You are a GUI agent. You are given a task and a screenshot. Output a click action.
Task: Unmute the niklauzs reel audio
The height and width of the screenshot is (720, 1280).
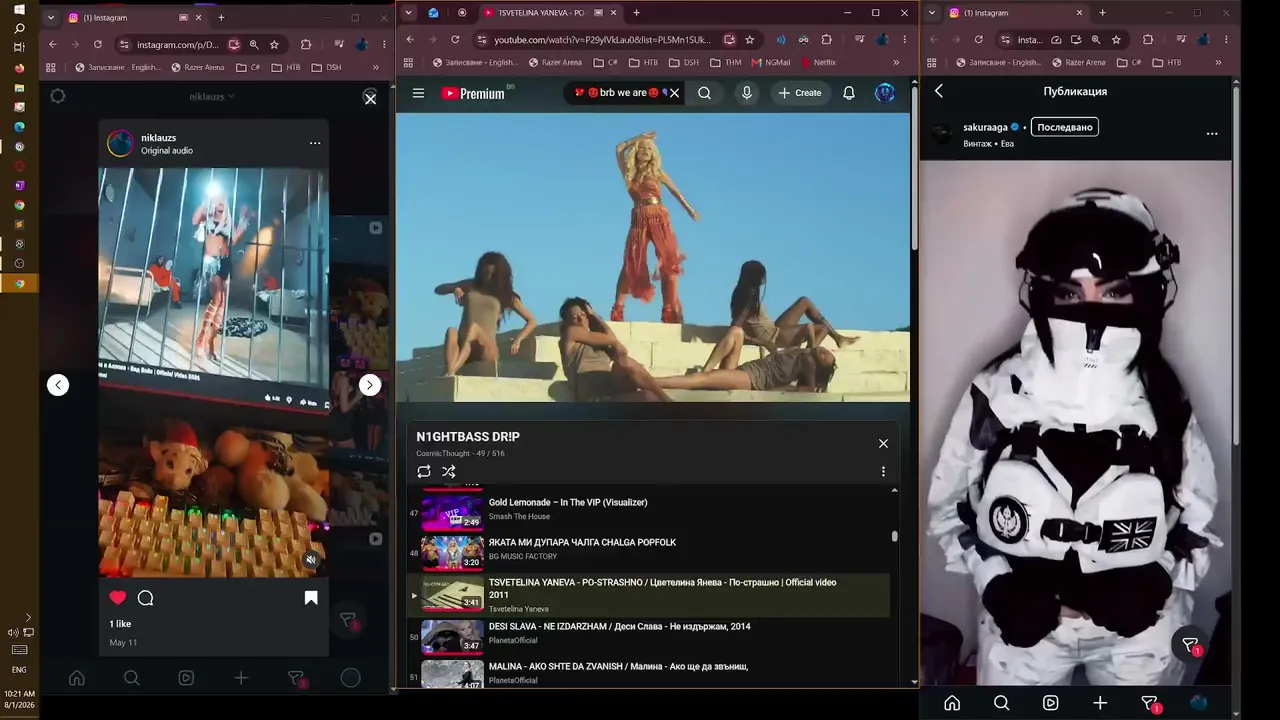[311, 560]
